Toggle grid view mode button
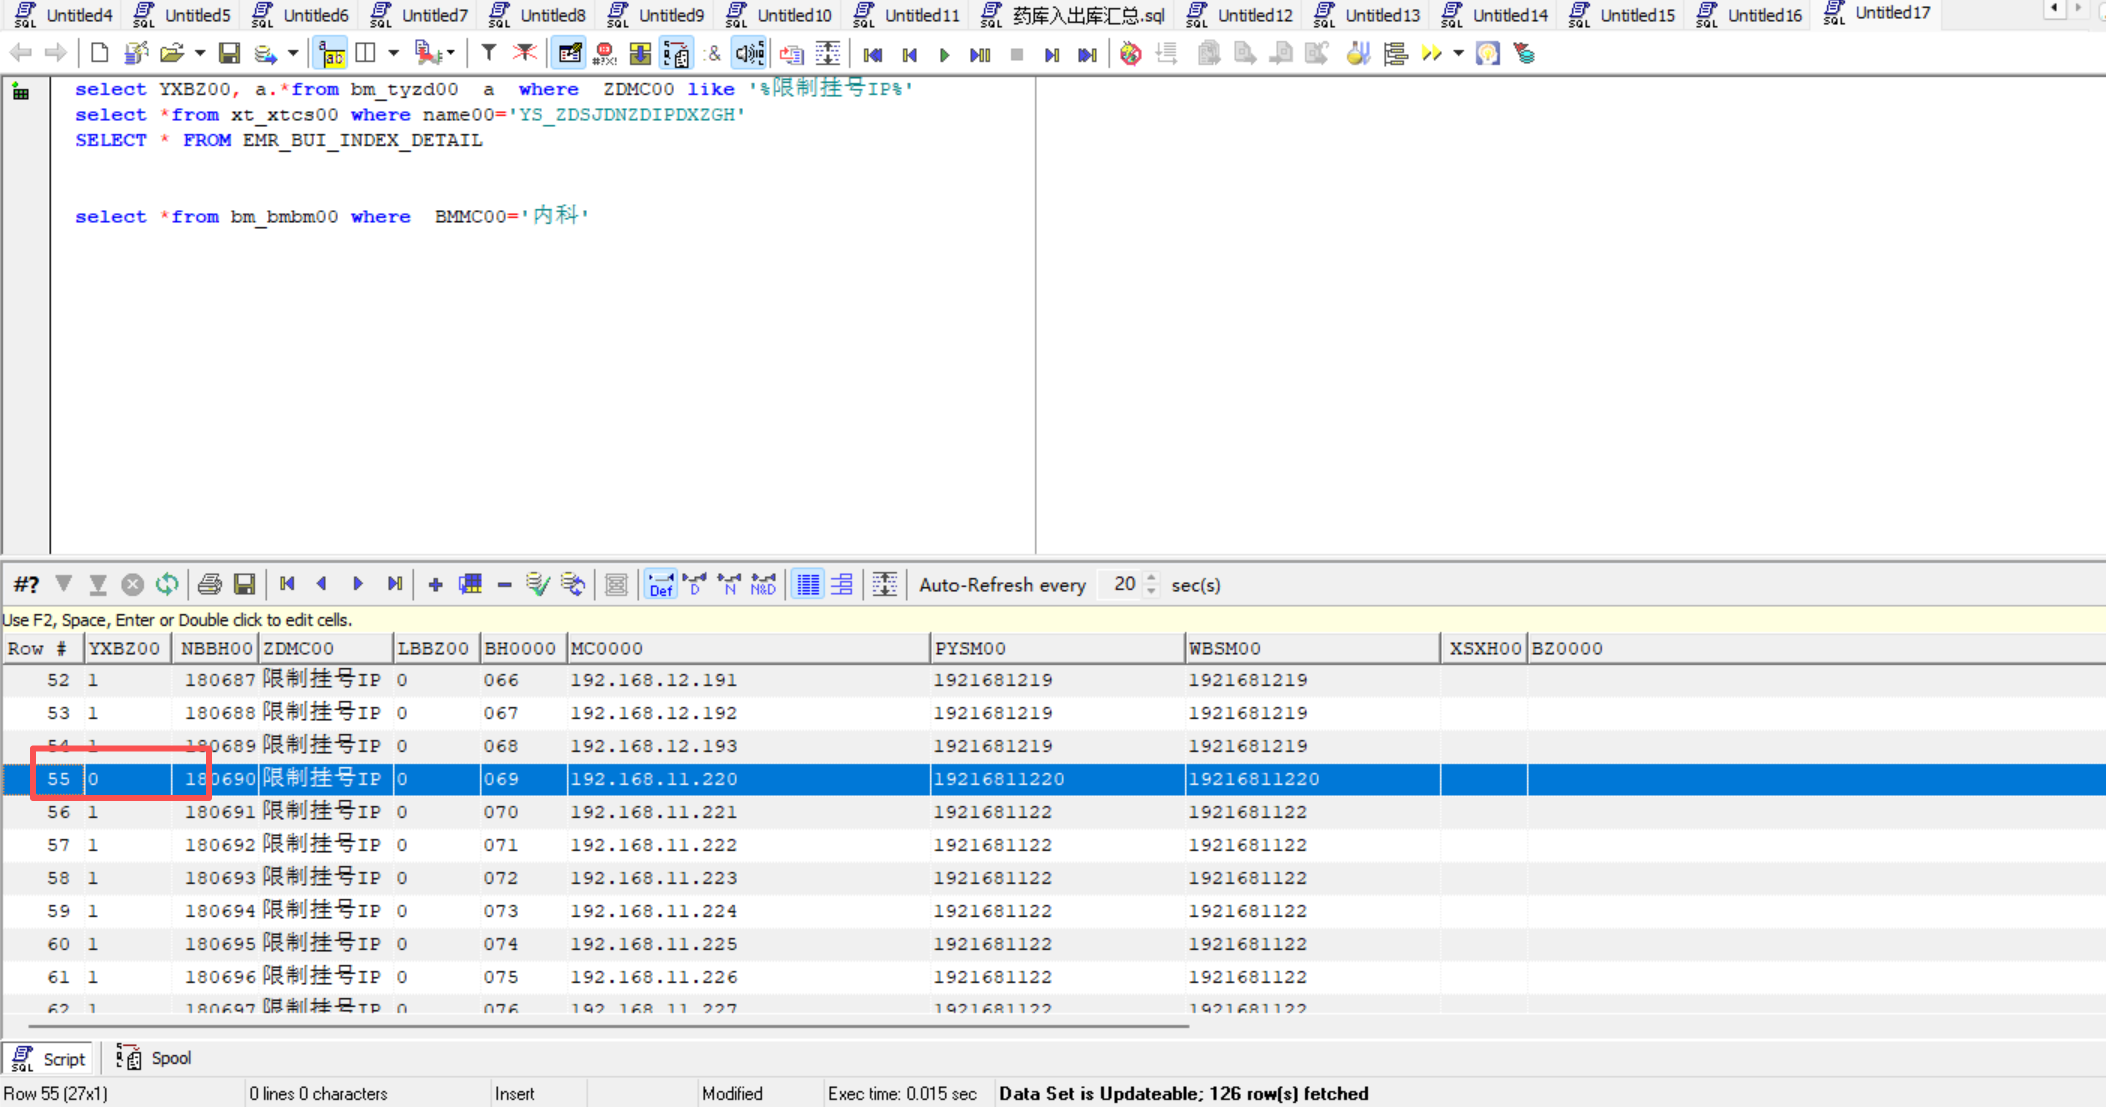Image resolution: width=2106 pixels, height=1107 pixels. coord(807,585)
